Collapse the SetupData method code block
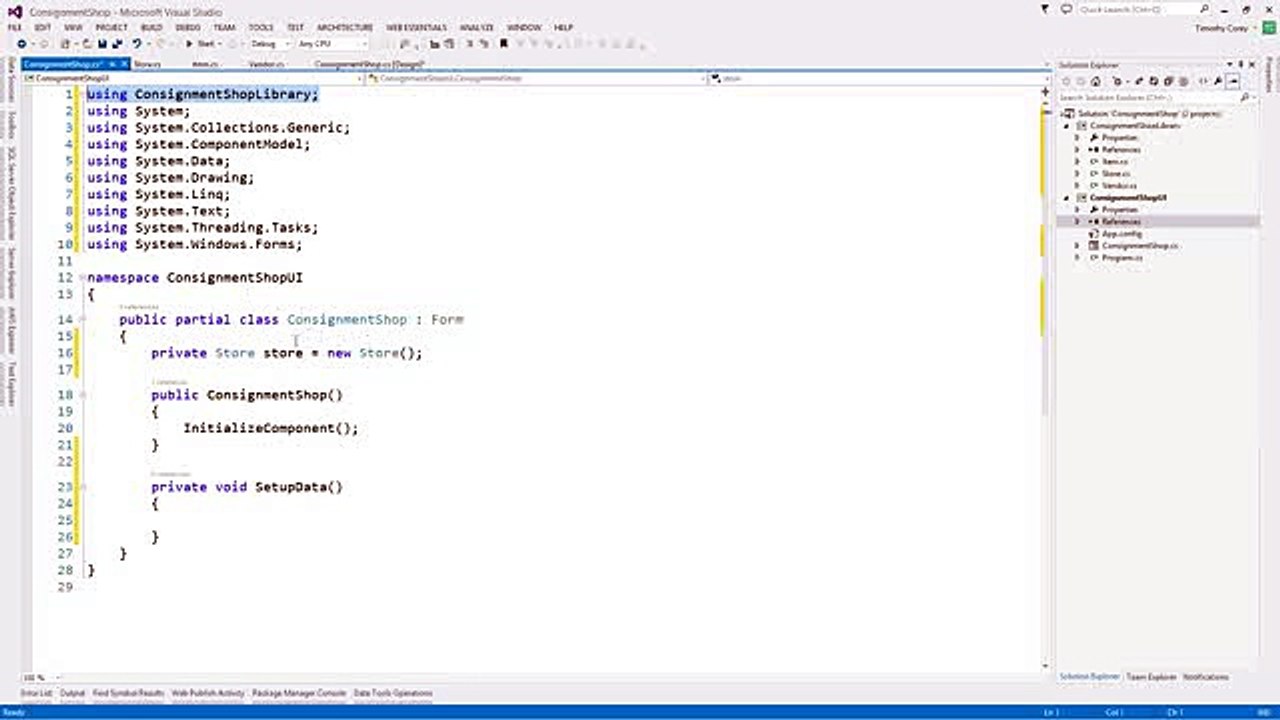 82,487
